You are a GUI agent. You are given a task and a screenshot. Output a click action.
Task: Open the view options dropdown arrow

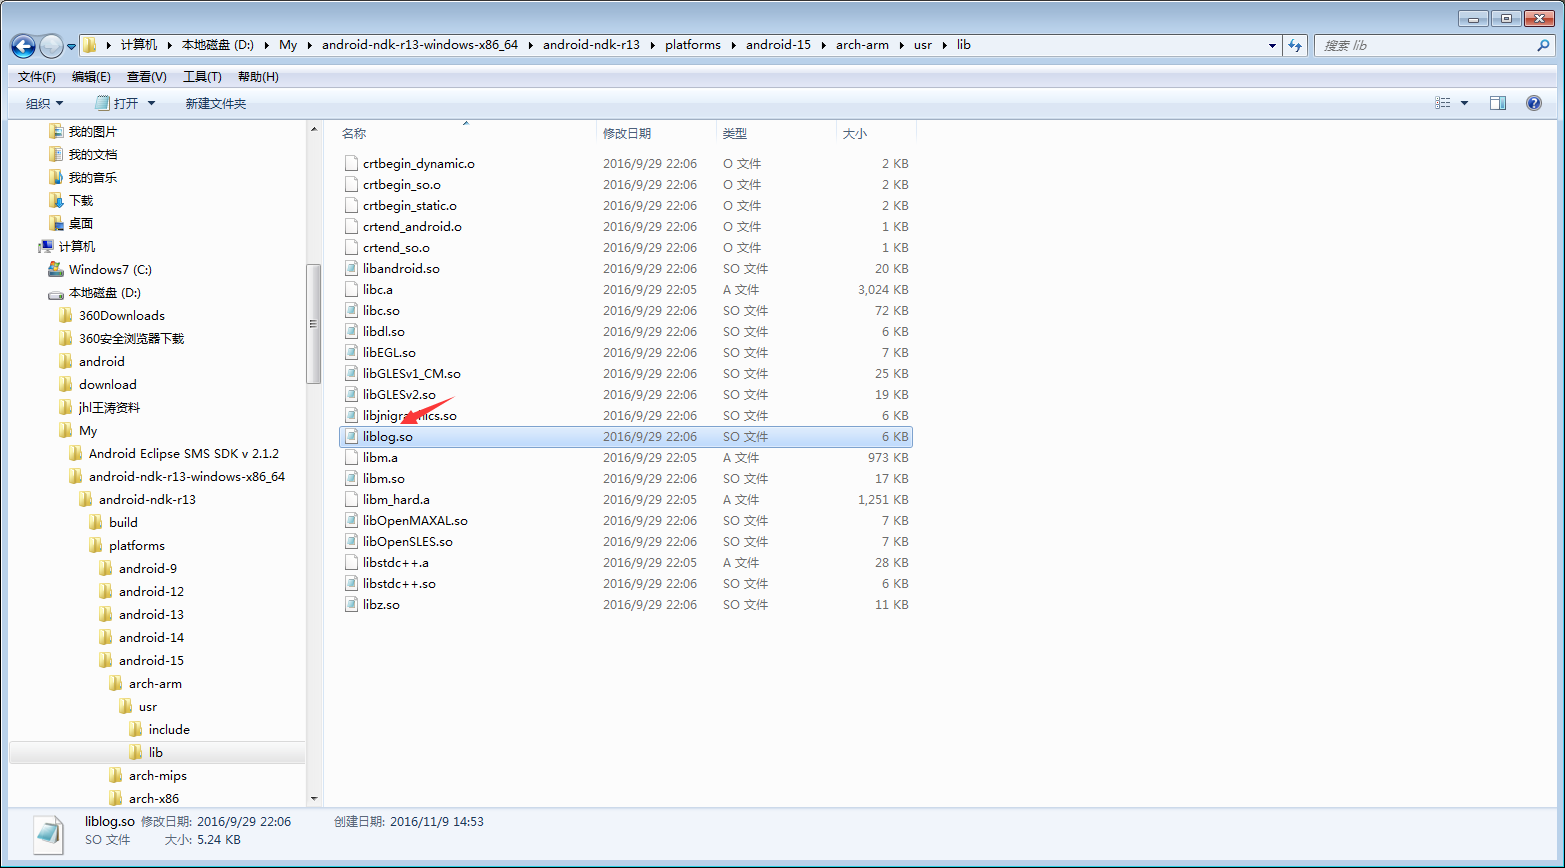point(1464,103)
